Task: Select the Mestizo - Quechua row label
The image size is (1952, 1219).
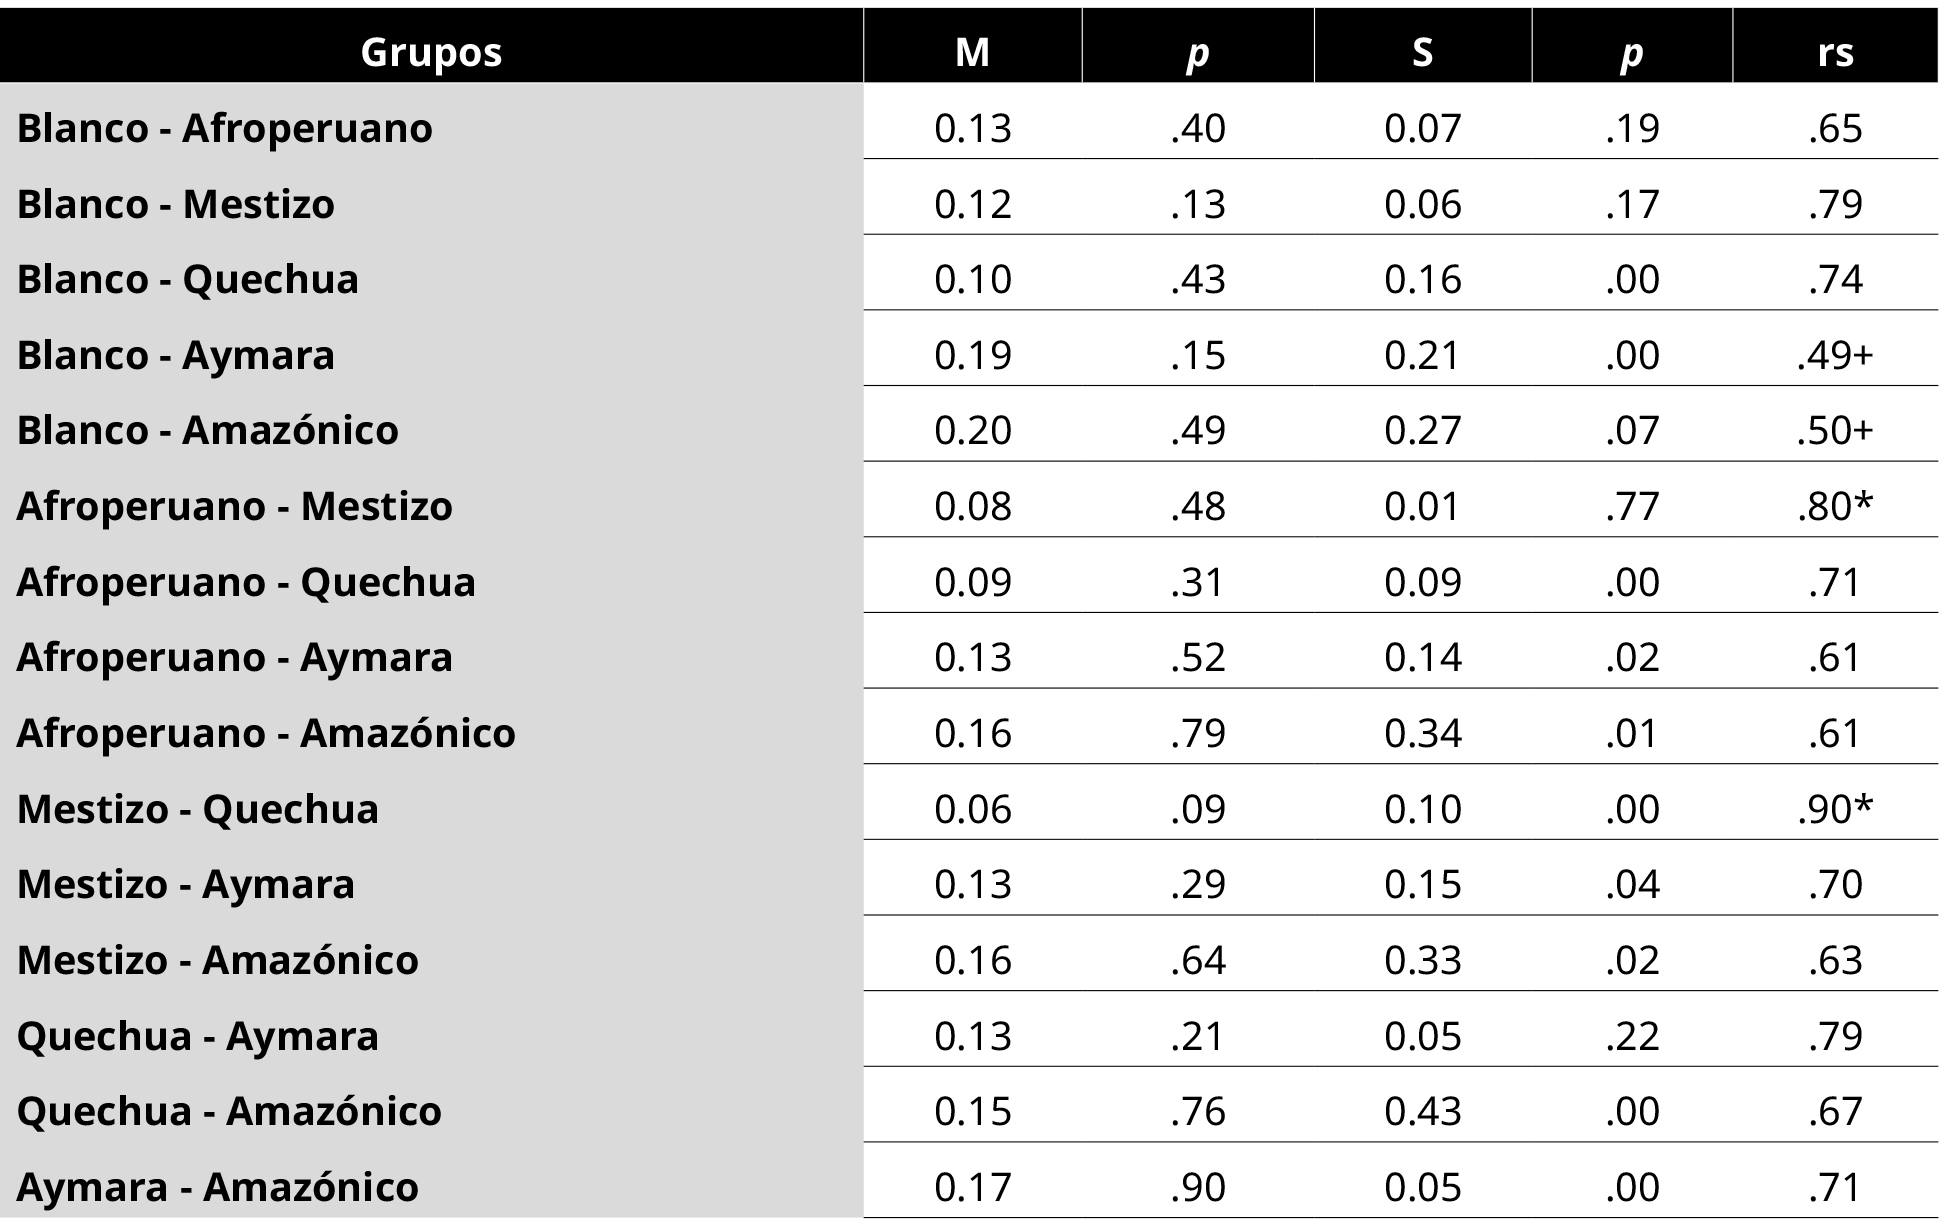Action: tap(198, 809)
